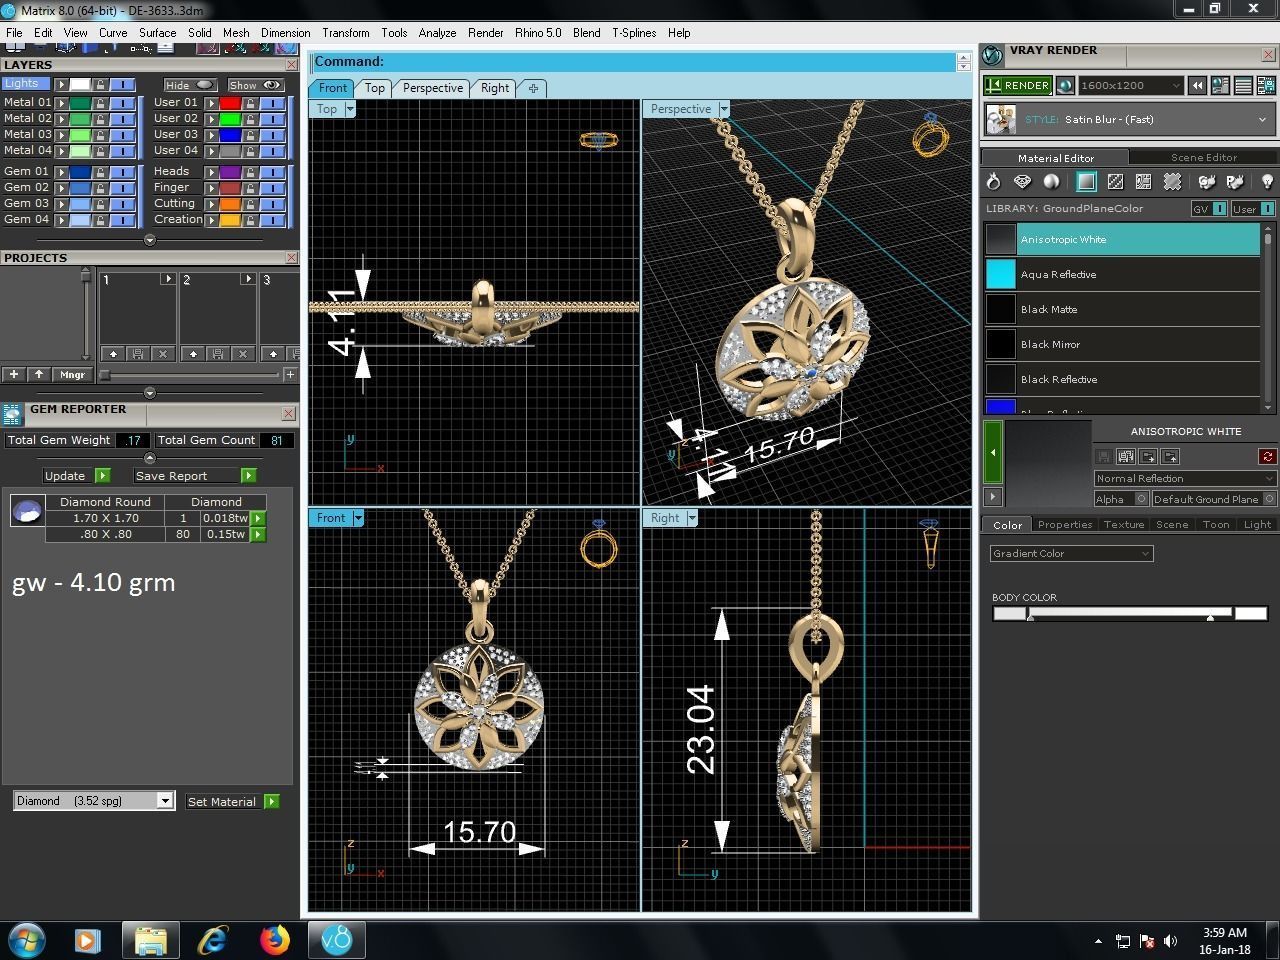Image resolution: width=1280 pixels, height=960 pixels.
Task: Click the X delete icon in project slot 2
Action: 243,354
